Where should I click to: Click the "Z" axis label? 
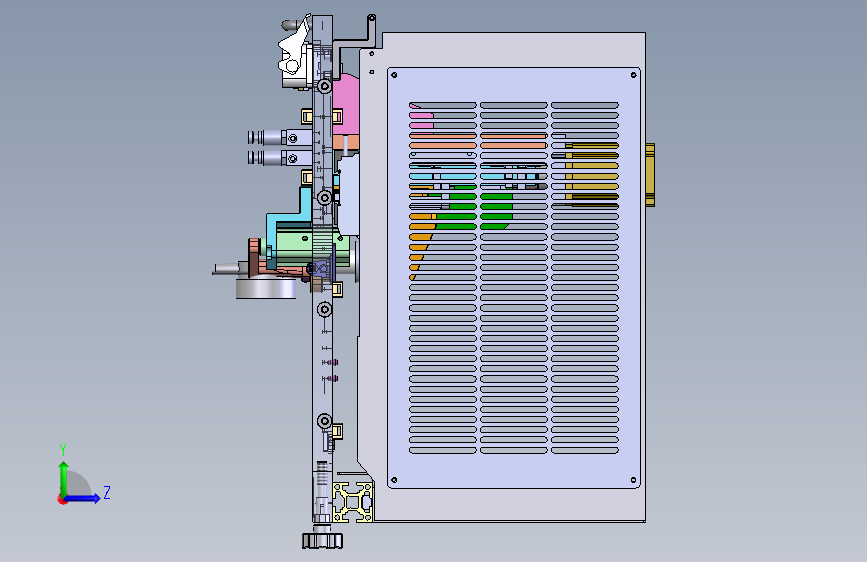(107, 492)
